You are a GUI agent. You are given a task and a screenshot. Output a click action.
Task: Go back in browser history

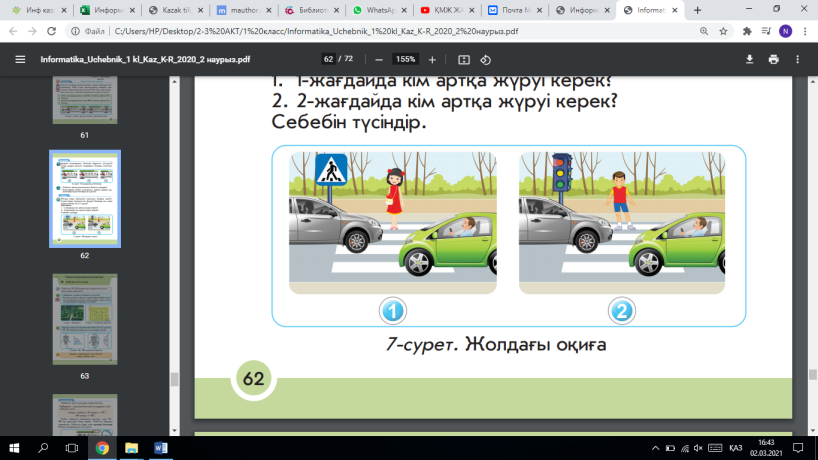[13, 31]
